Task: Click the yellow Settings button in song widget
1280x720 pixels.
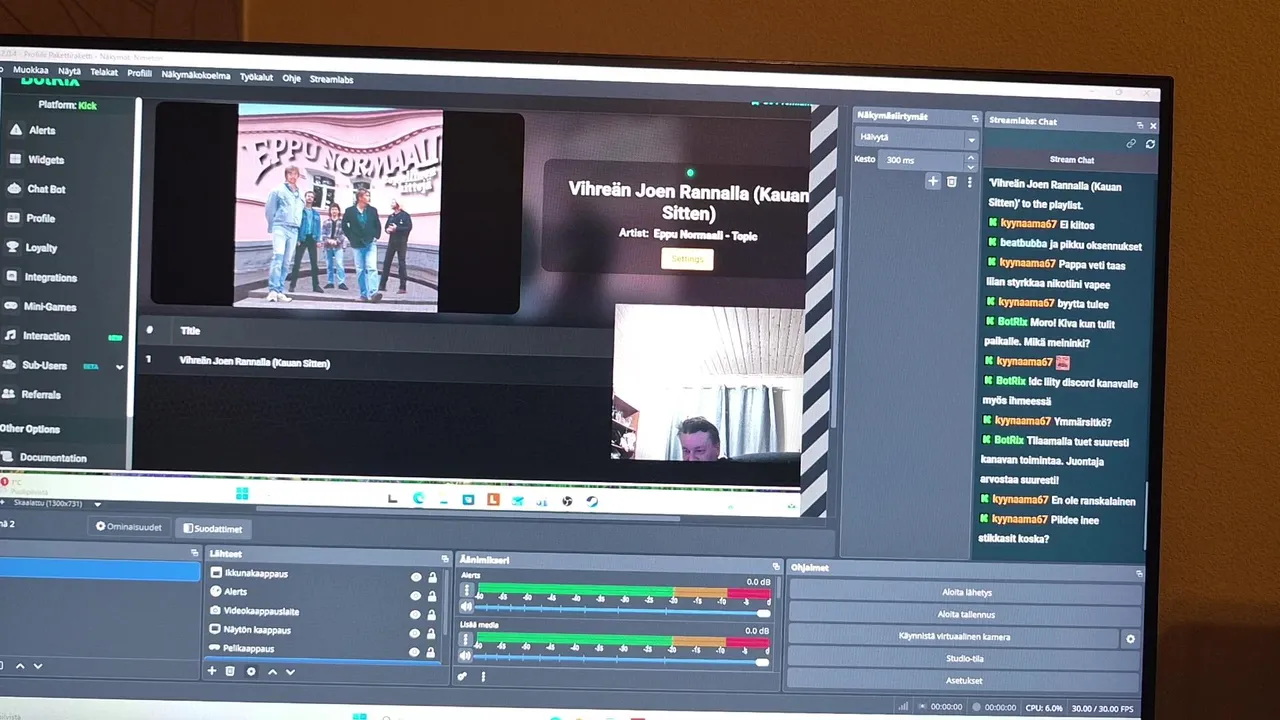Action: [687, 259]
